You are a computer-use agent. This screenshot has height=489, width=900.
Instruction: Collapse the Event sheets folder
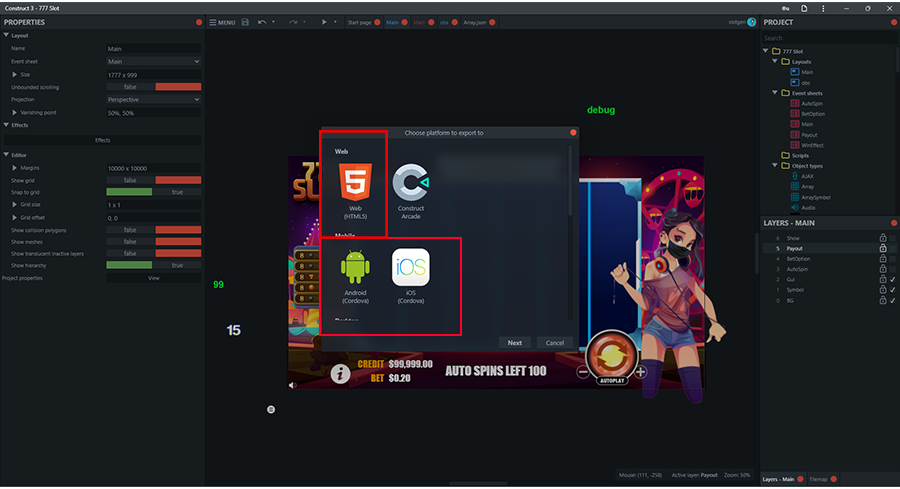[774, 92]
